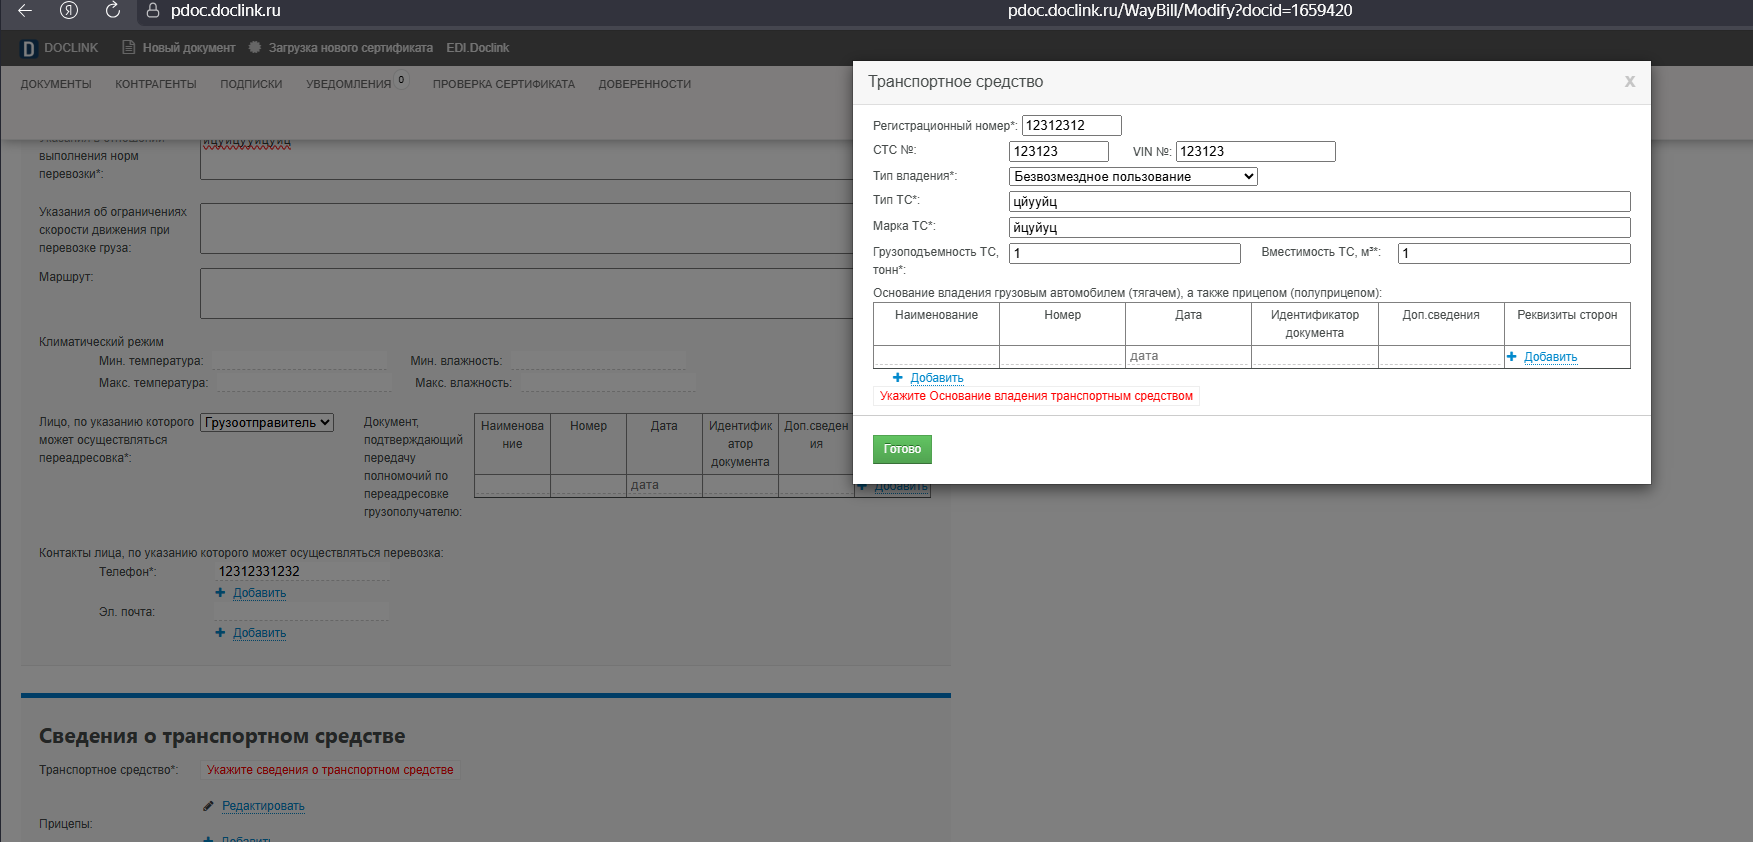Reload the page using browser refresh icon

pos(113,11)
